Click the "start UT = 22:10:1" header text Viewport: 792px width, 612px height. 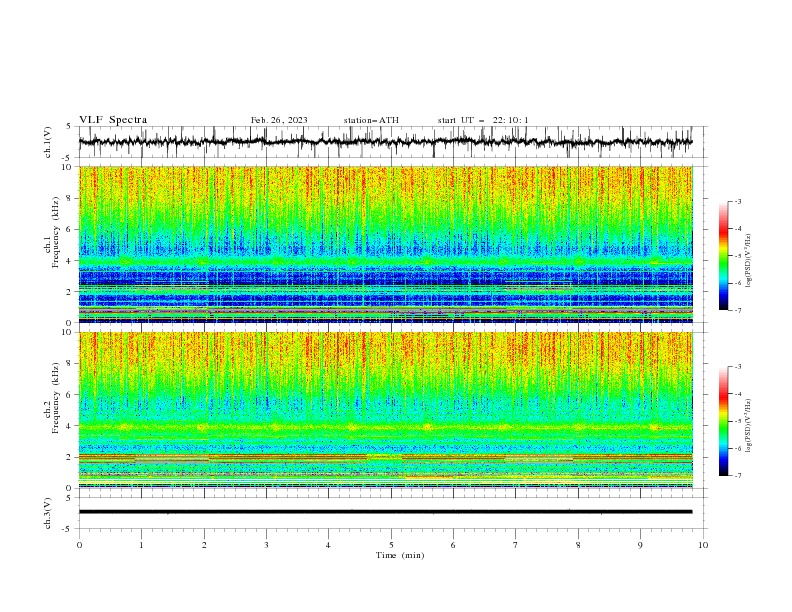pos(483,120)
